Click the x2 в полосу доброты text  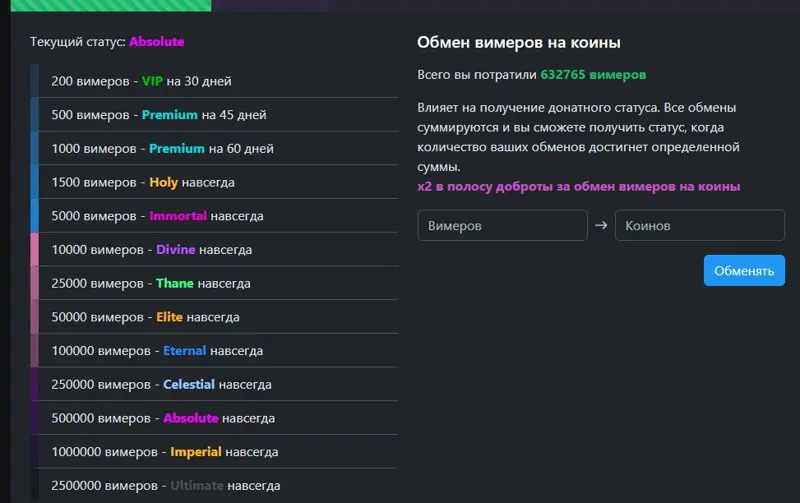(579, 186)
